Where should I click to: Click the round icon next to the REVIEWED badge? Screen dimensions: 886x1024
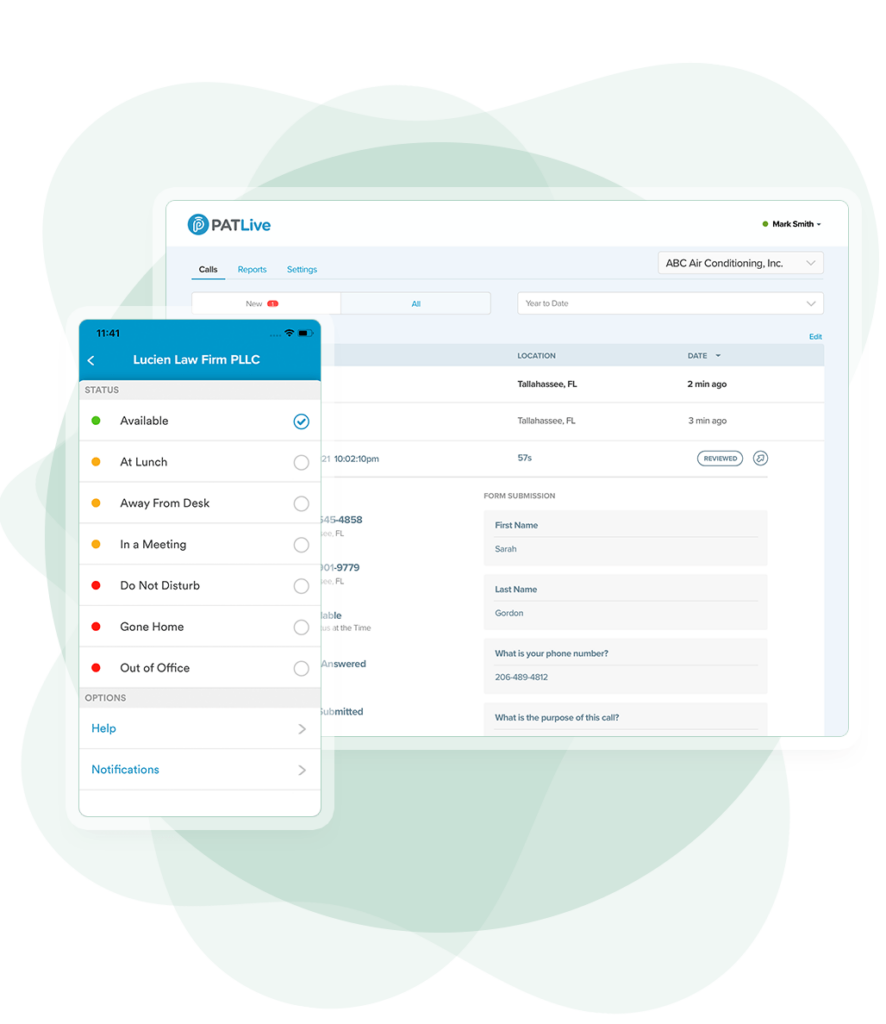coord(760,458)
